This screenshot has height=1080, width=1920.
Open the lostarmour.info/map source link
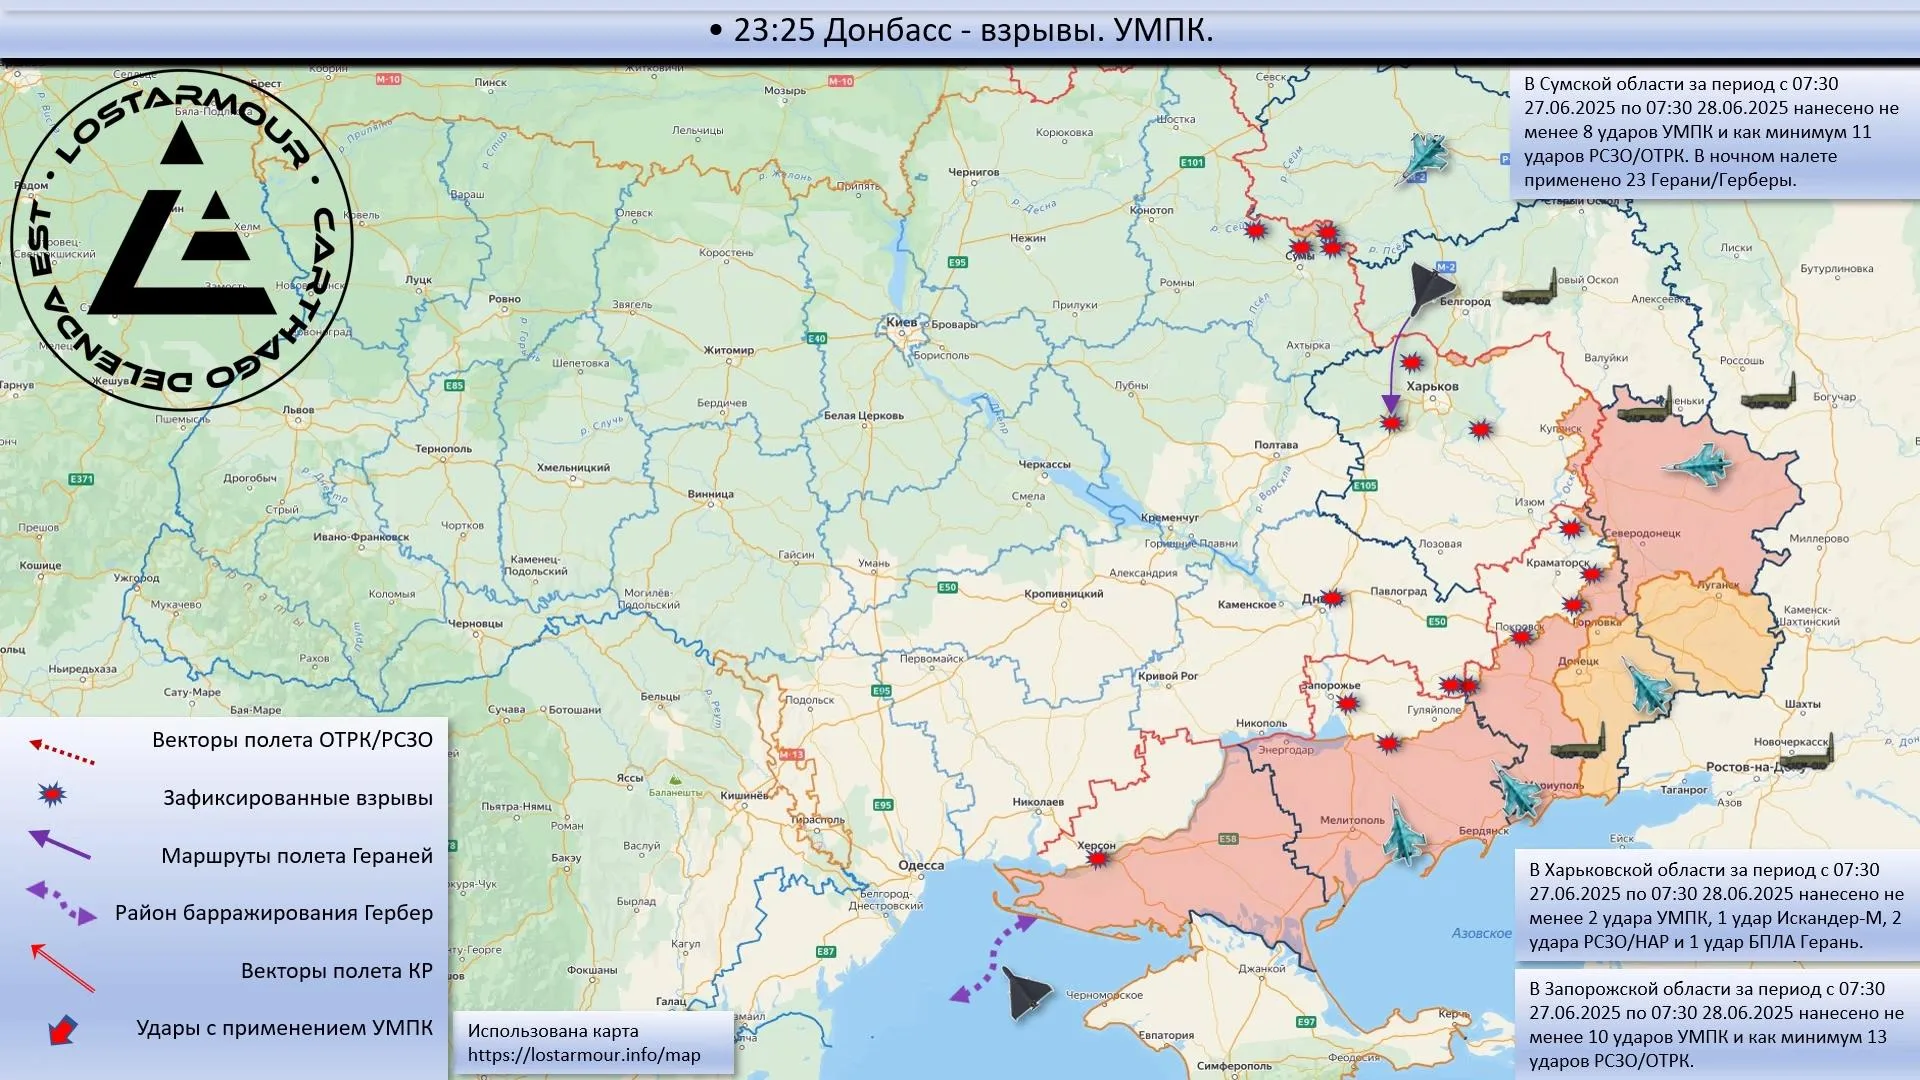[584, 1055]
